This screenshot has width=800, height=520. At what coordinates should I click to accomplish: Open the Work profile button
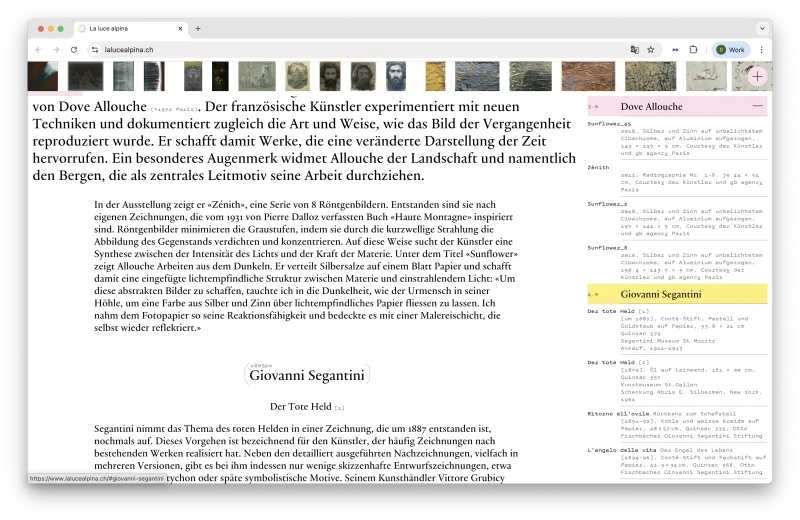pos(731,50)
